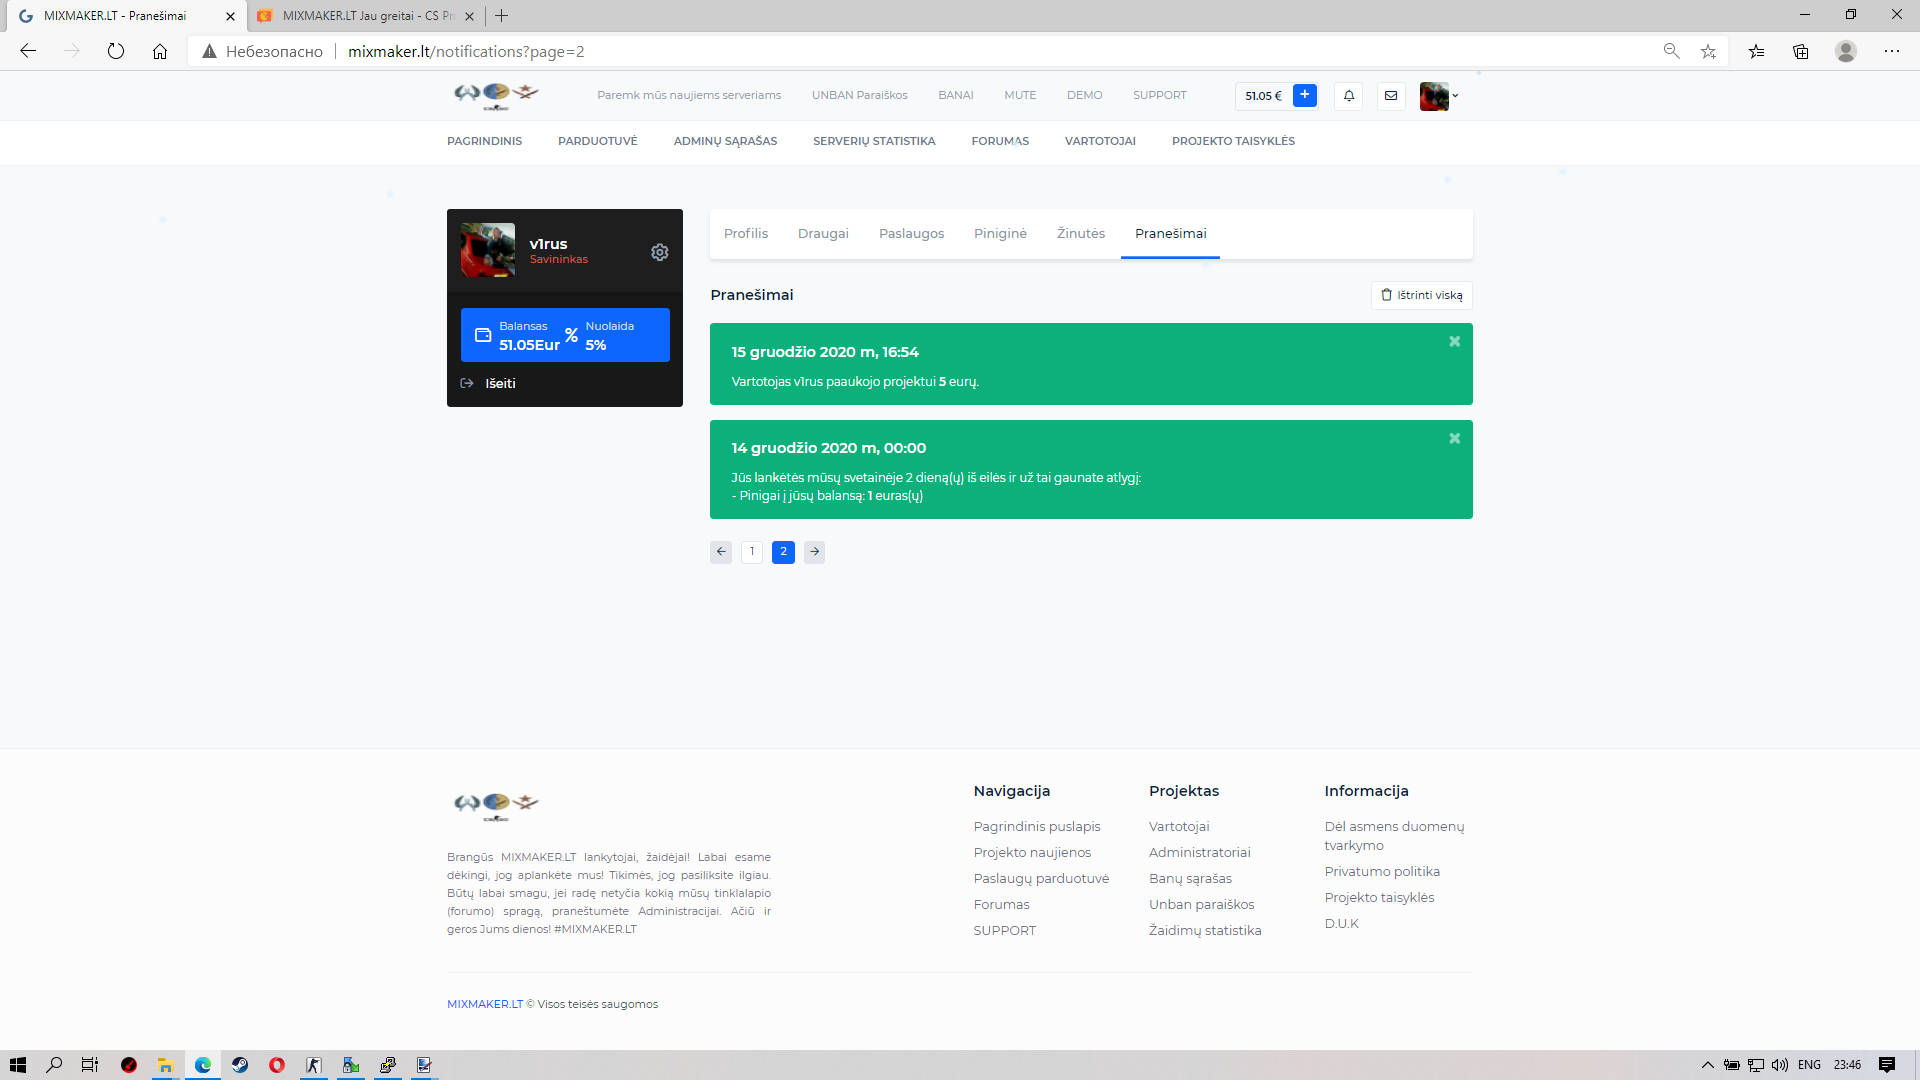
Task: Open FORUMAS in the main menu
Action: point(1000,142)
